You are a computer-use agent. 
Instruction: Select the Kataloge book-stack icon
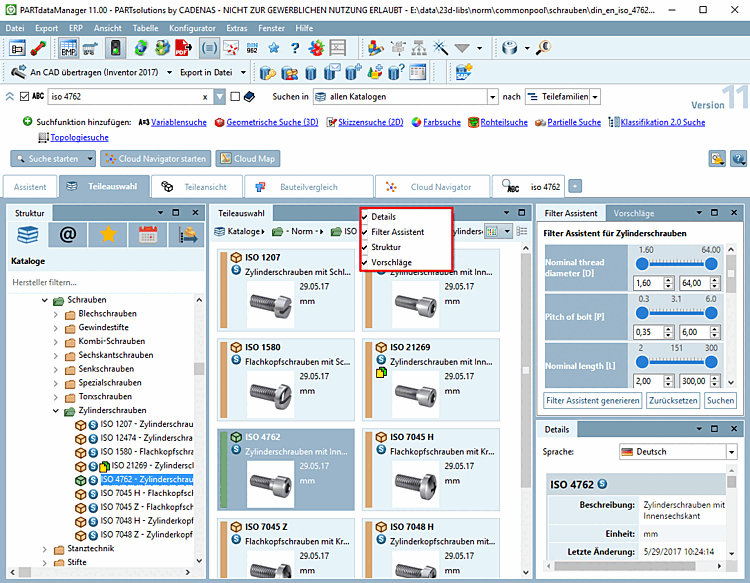click(x=29, y=236)
